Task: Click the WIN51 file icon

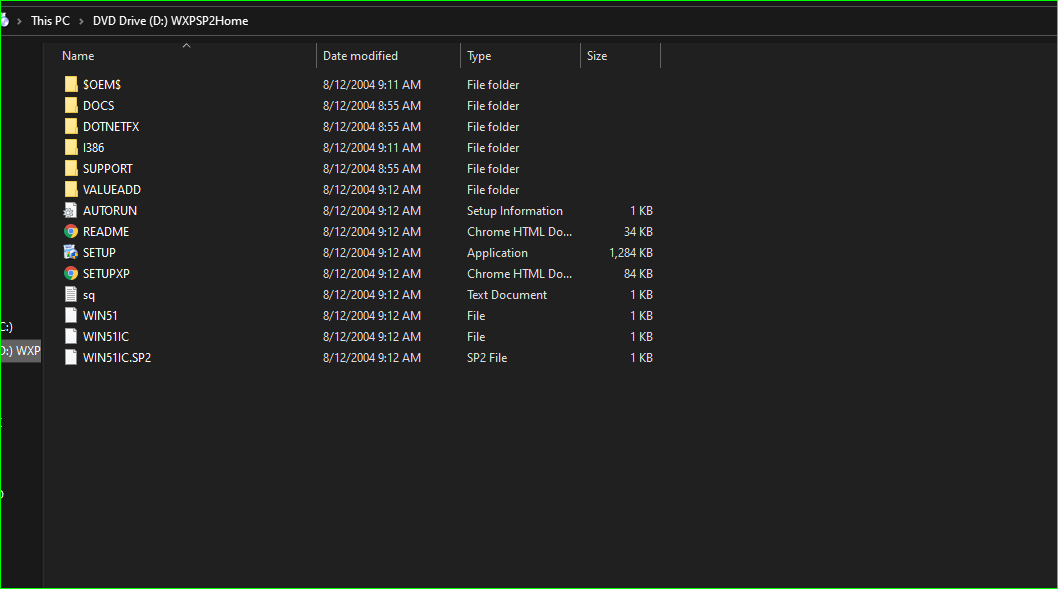Action: pyautogui.click(x=71, y=315)
